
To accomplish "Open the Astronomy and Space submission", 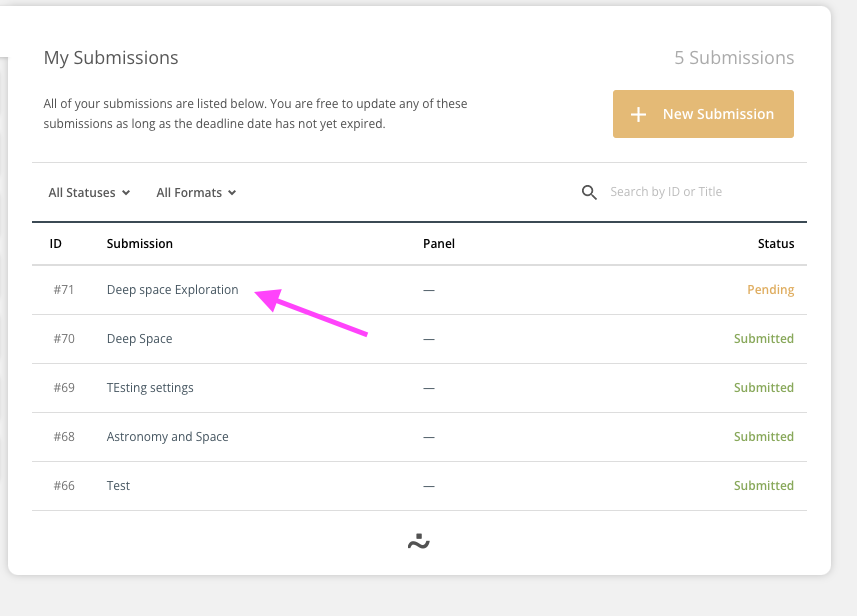I will 167,436.
